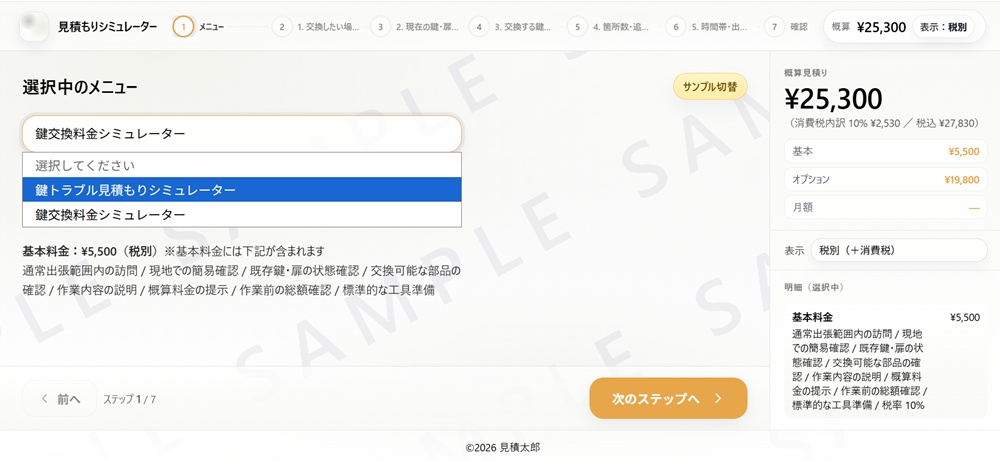Choose 鍵トラブル見積もりシミュレーター from the list

click(x=241, y=190)
